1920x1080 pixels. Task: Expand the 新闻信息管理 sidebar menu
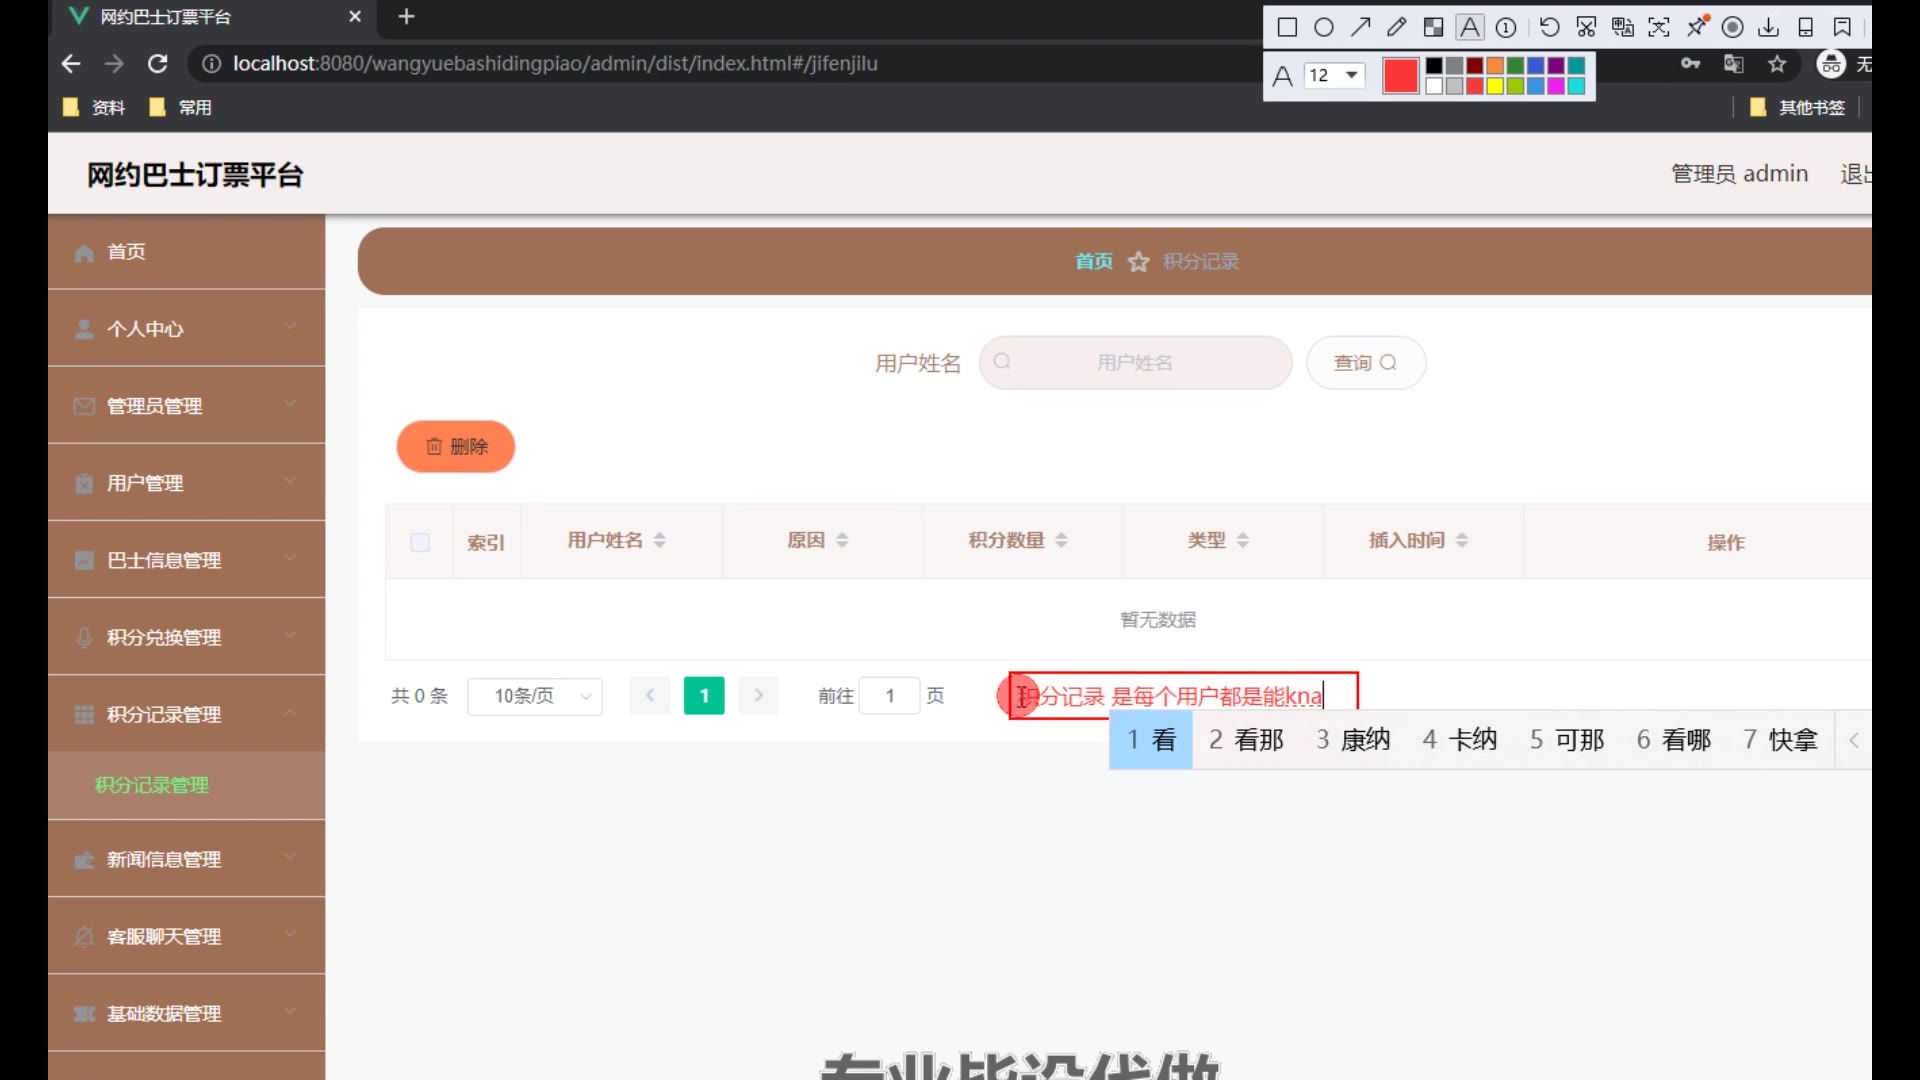click(186, 859)
